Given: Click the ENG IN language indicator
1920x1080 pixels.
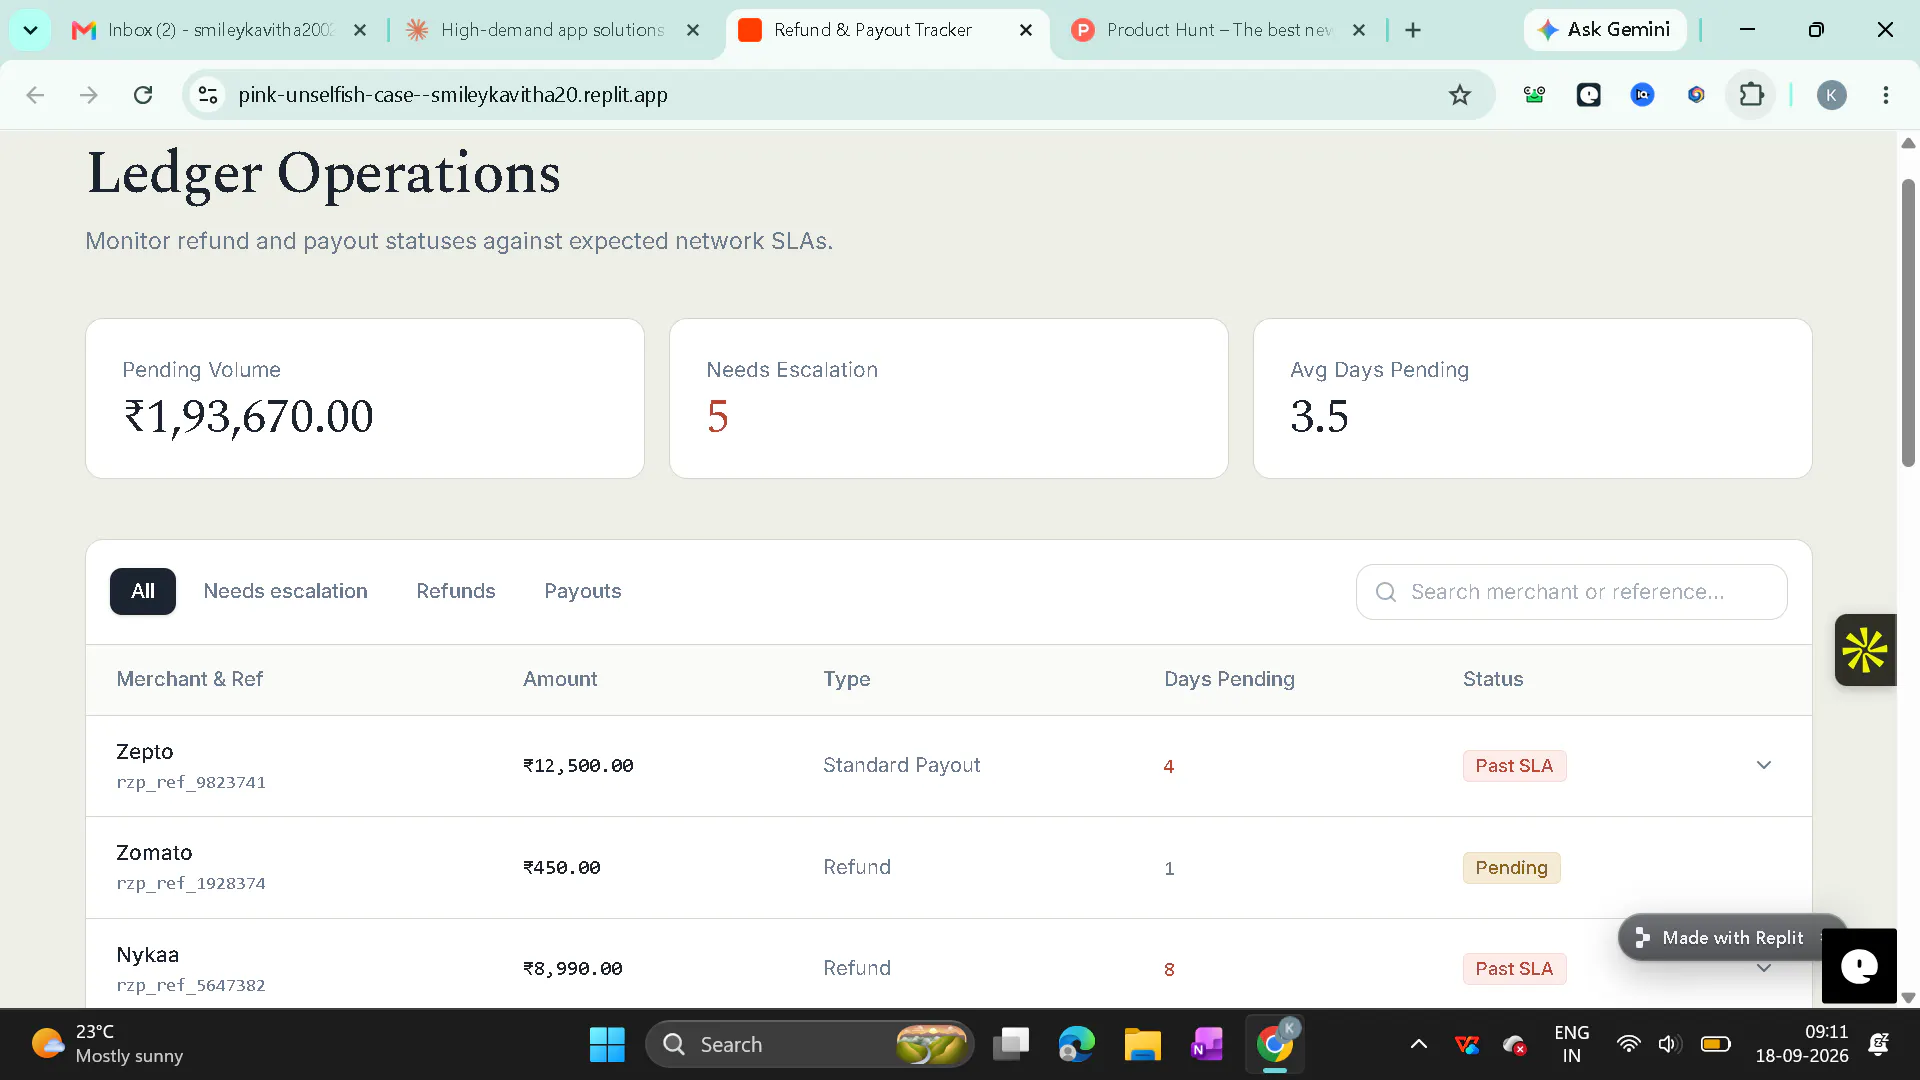Looking at the screenshot, I should pyautogui.click(x=1571, y=1044).
